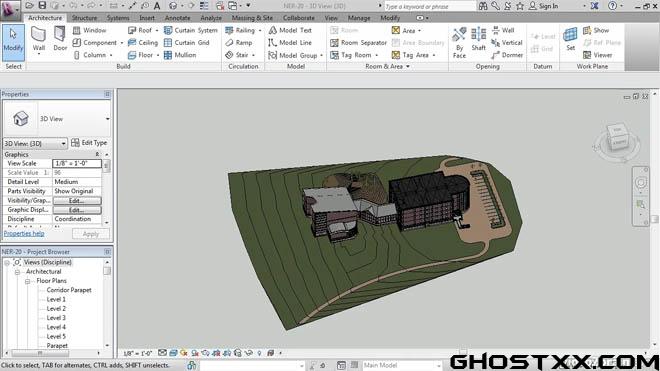Viewport: 660px width, 371px height.
Task: Select the Vertical opening tool
Action: (x=507, y=43)
